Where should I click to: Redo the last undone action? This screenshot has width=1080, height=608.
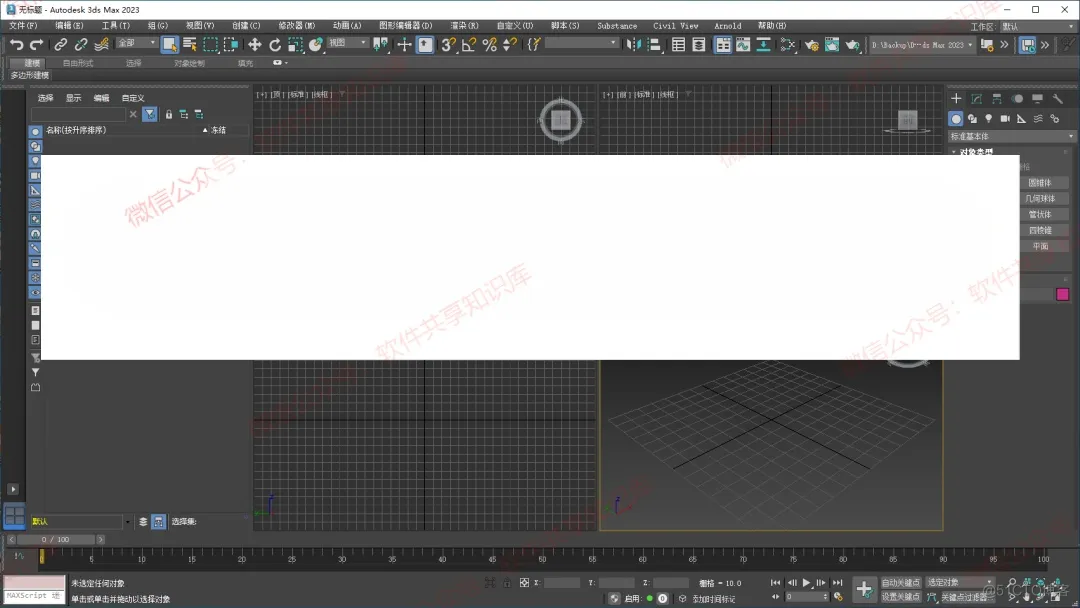click(x=37, y=45)
